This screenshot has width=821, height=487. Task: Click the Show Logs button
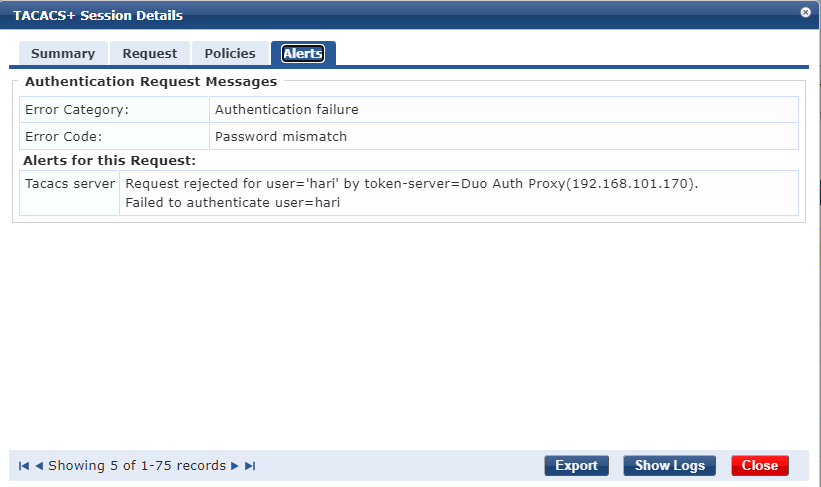click(x=669, y=465)
